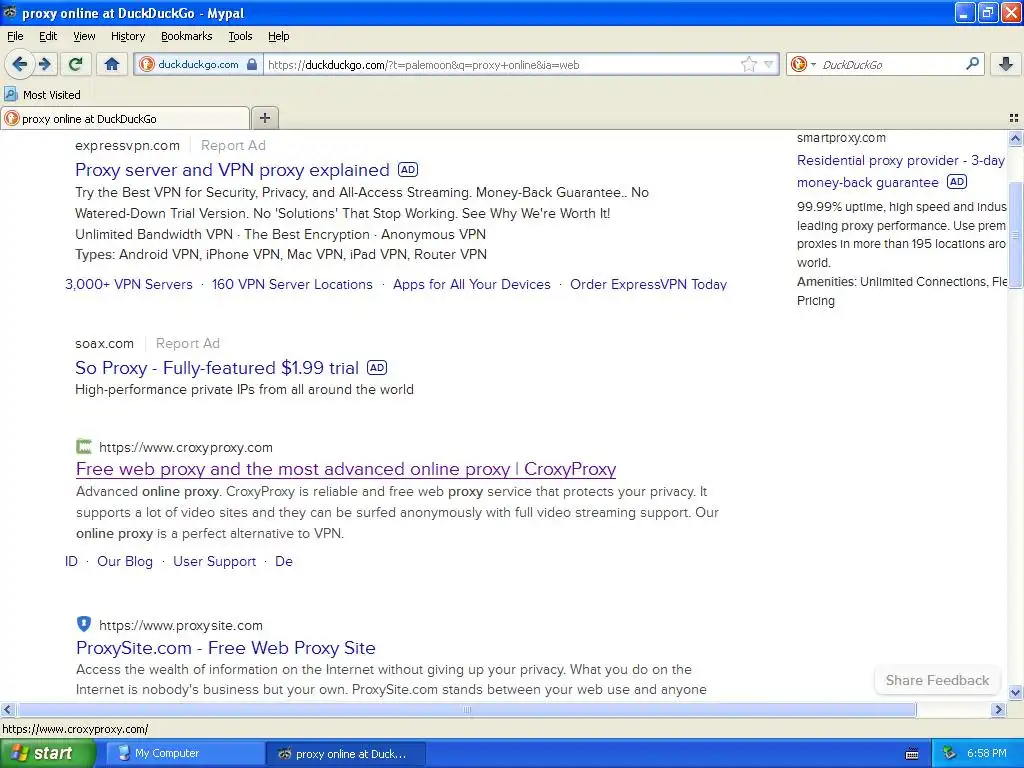Click the 'Order ExpressVPN Today' link

tap(648, 284)
